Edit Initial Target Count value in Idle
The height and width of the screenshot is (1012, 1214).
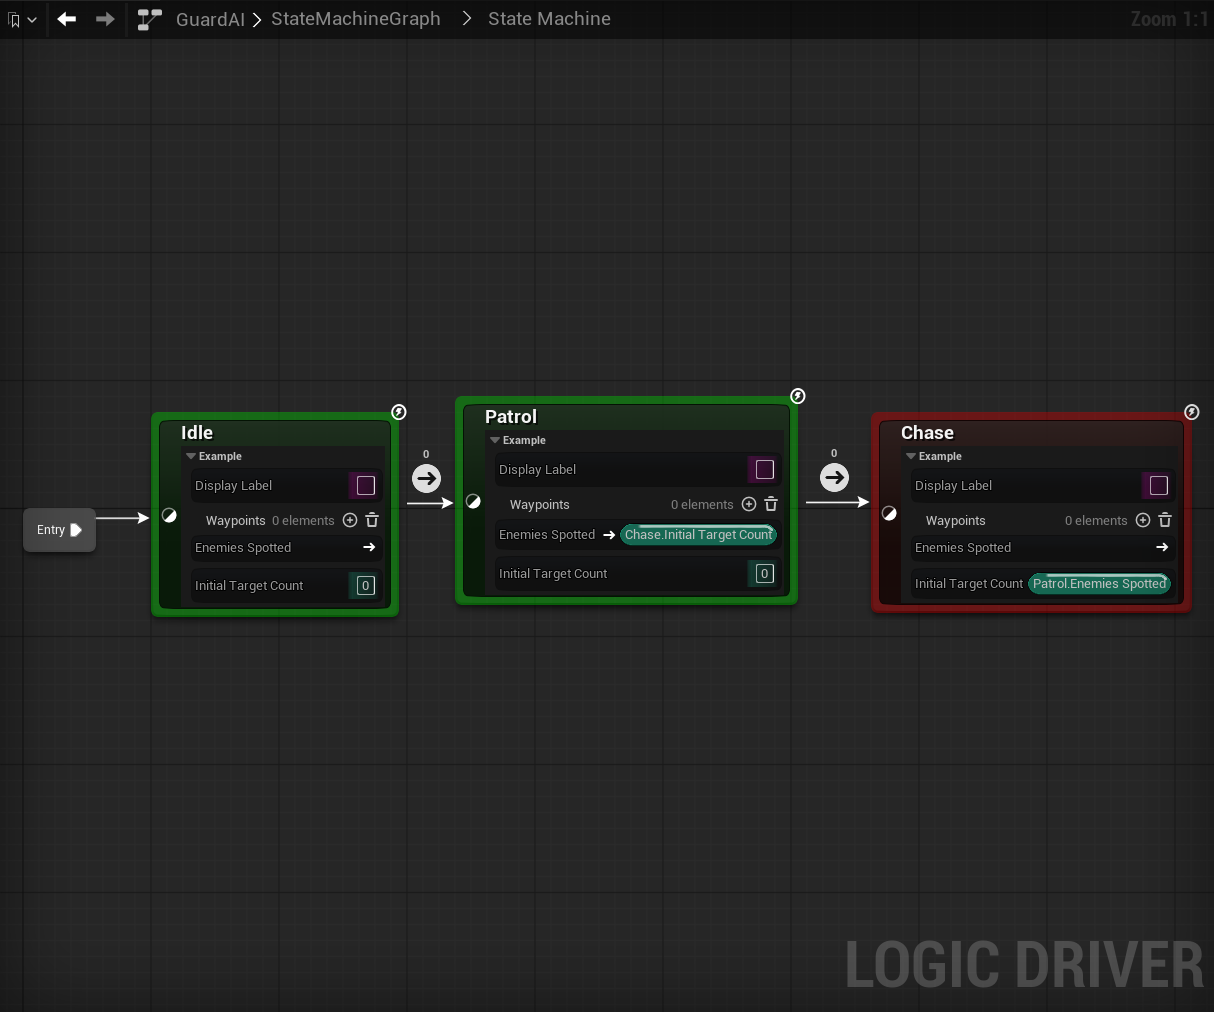click(x=366, y=586)
